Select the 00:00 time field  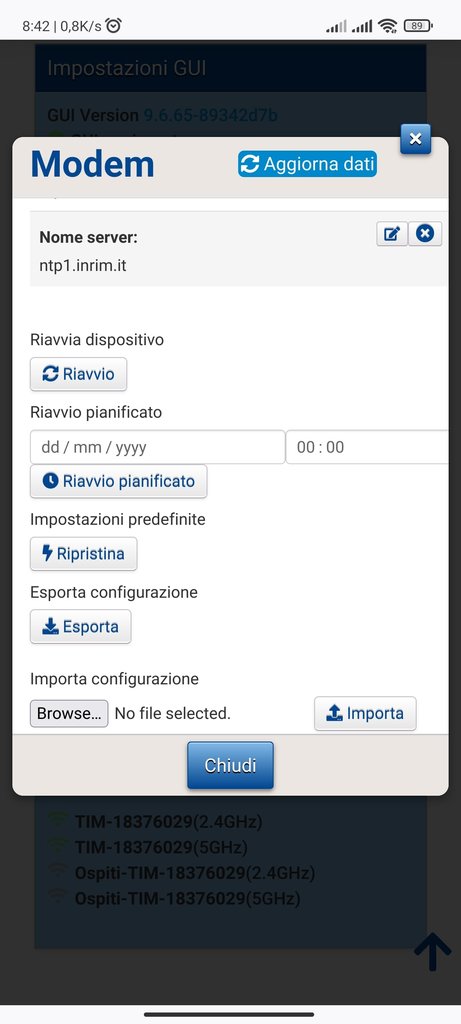367,447
